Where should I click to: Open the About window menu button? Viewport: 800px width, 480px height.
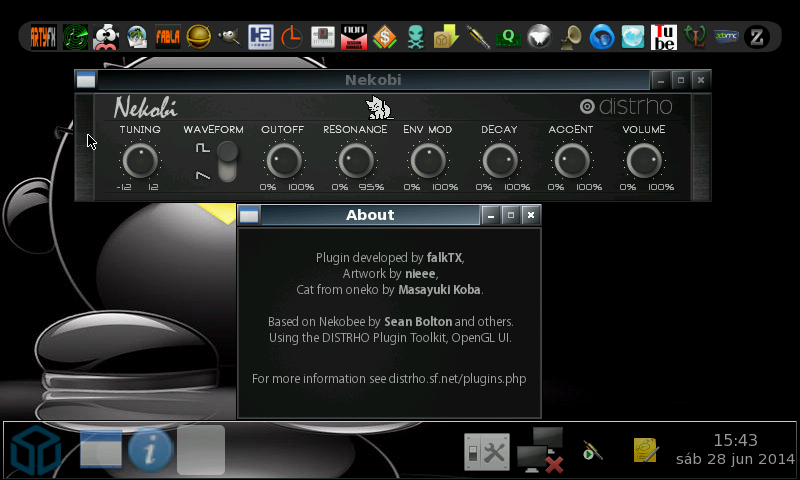point(249,215)
